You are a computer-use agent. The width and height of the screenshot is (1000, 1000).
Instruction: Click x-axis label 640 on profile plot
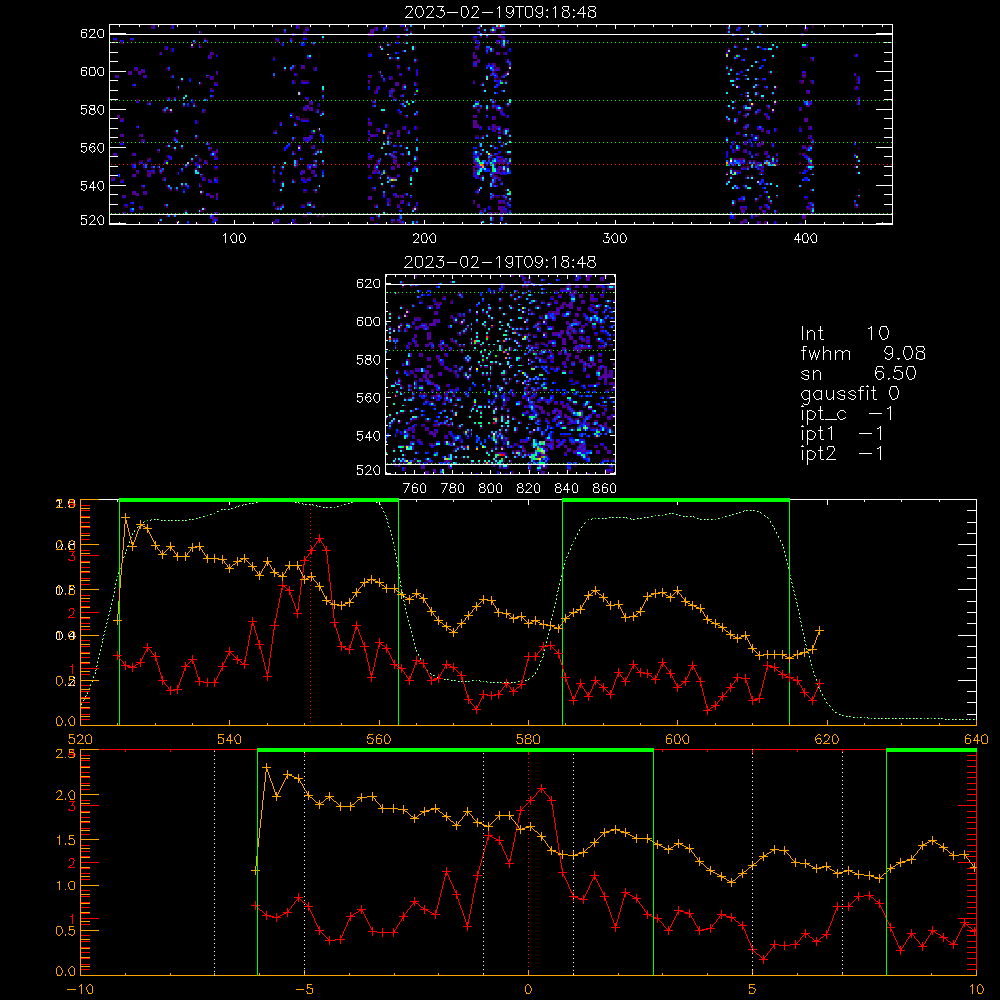point(976,739)
